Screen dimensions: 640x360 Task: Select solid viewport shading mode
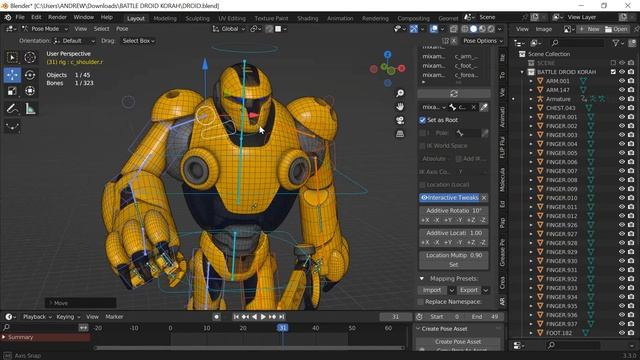[x=473, y=29]
